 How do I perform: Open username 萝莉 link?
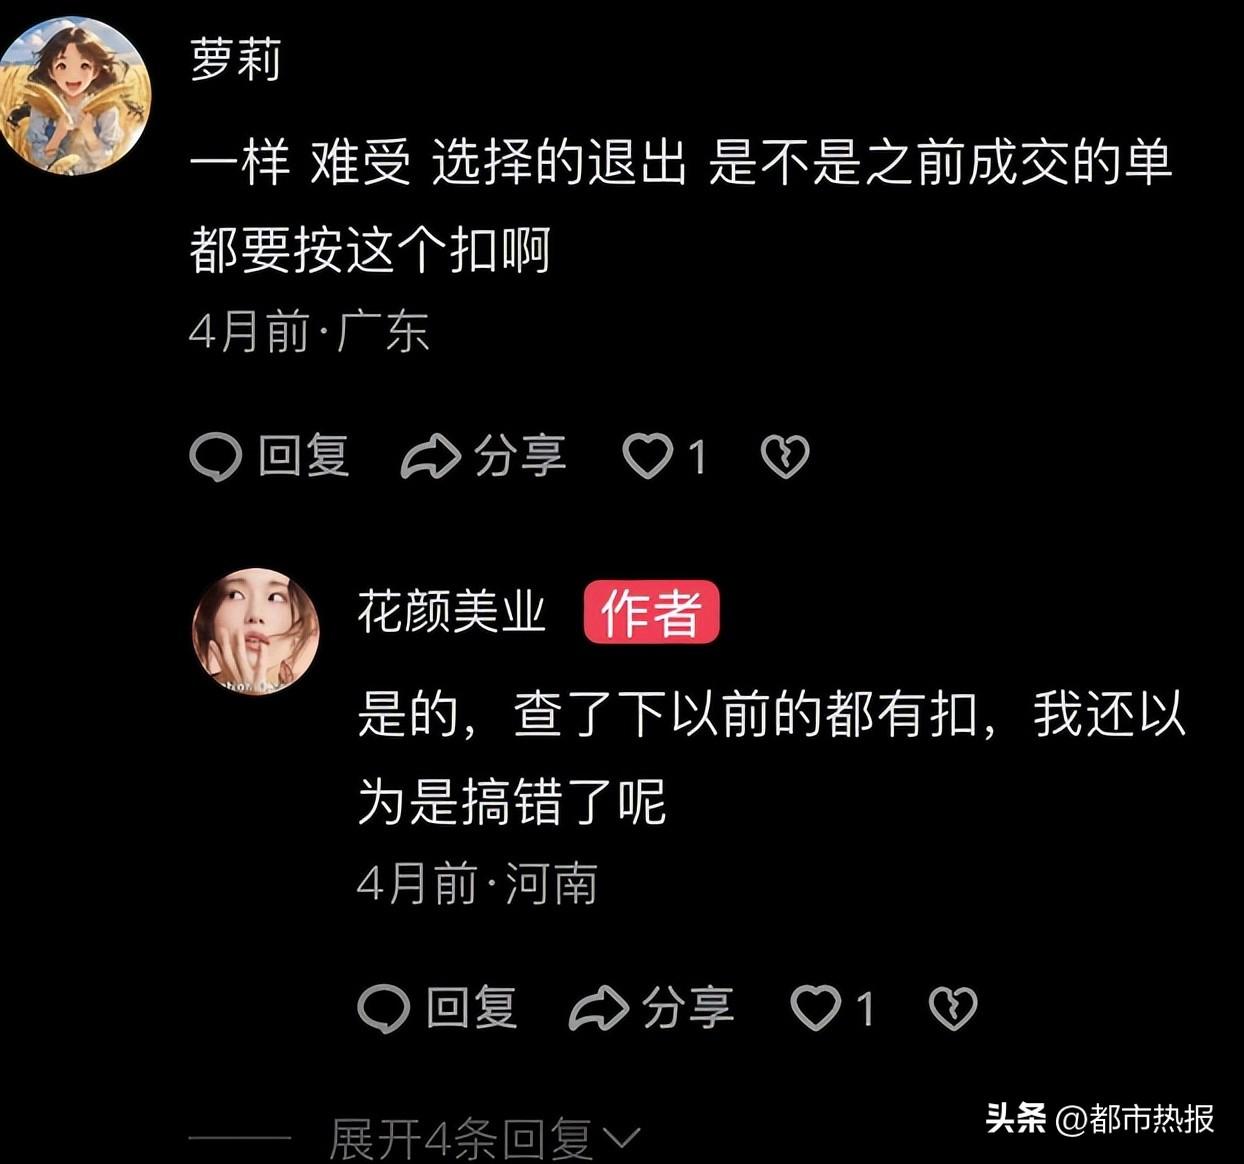(x=236, y=59)
